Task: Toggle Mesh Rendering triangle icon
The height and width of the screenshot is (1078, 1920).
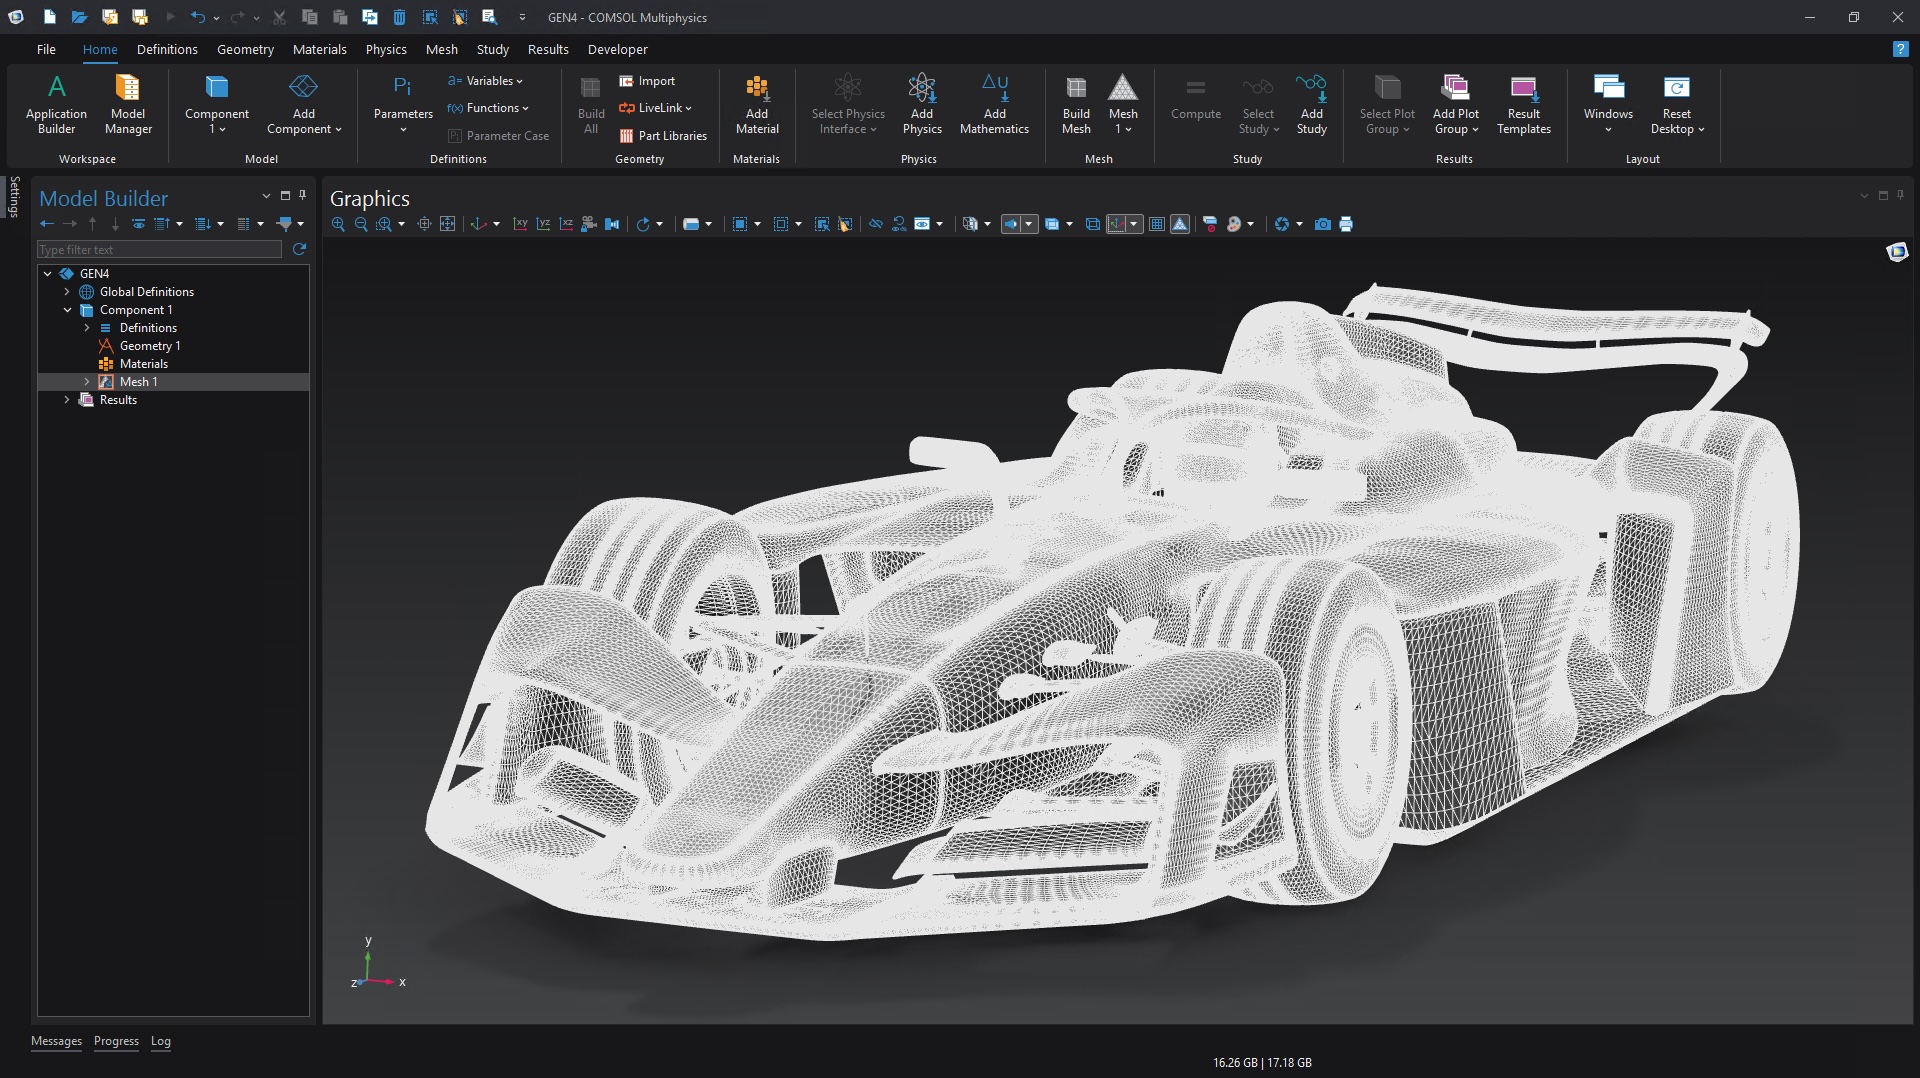Action: pos(1180,224)
